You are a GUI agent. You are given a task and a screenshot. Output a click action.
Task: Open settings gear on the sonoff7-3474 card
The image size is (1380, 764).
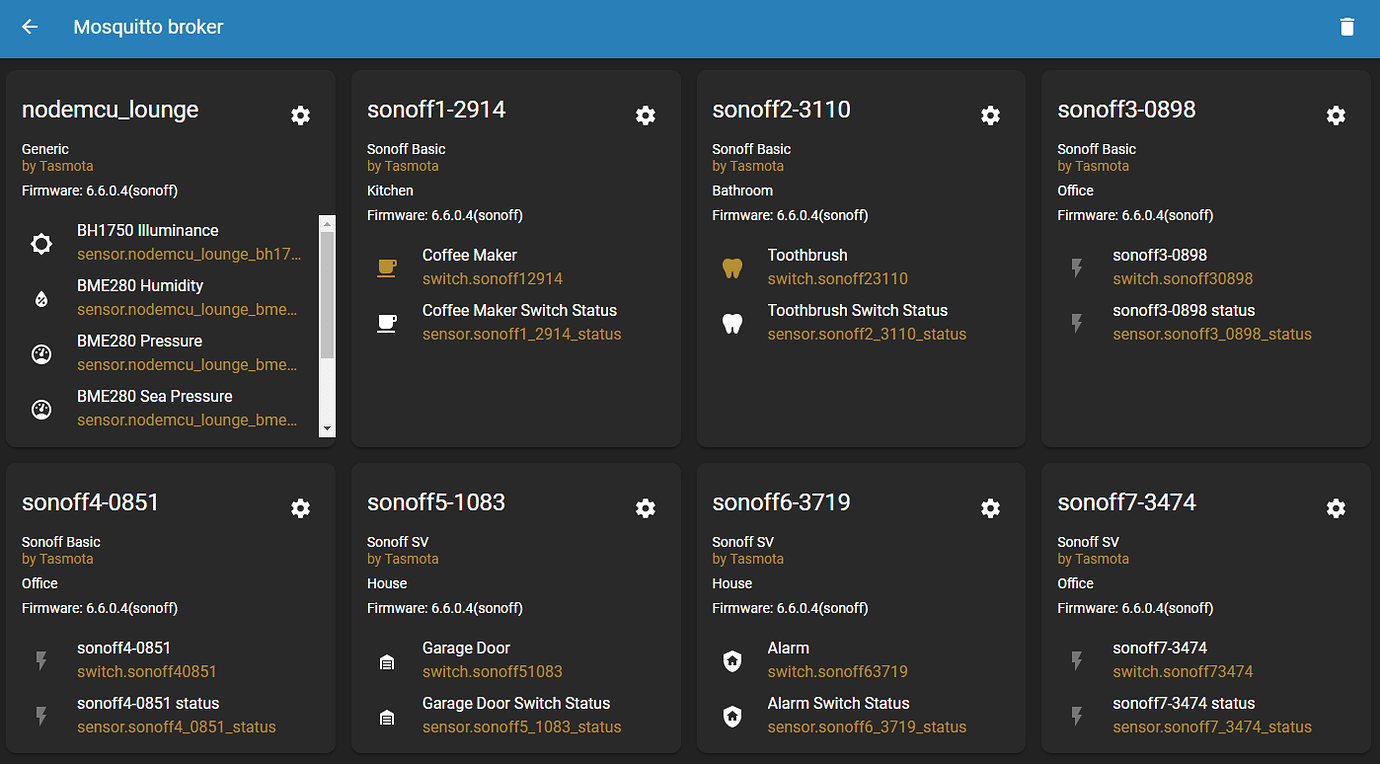click(1336, 508)
